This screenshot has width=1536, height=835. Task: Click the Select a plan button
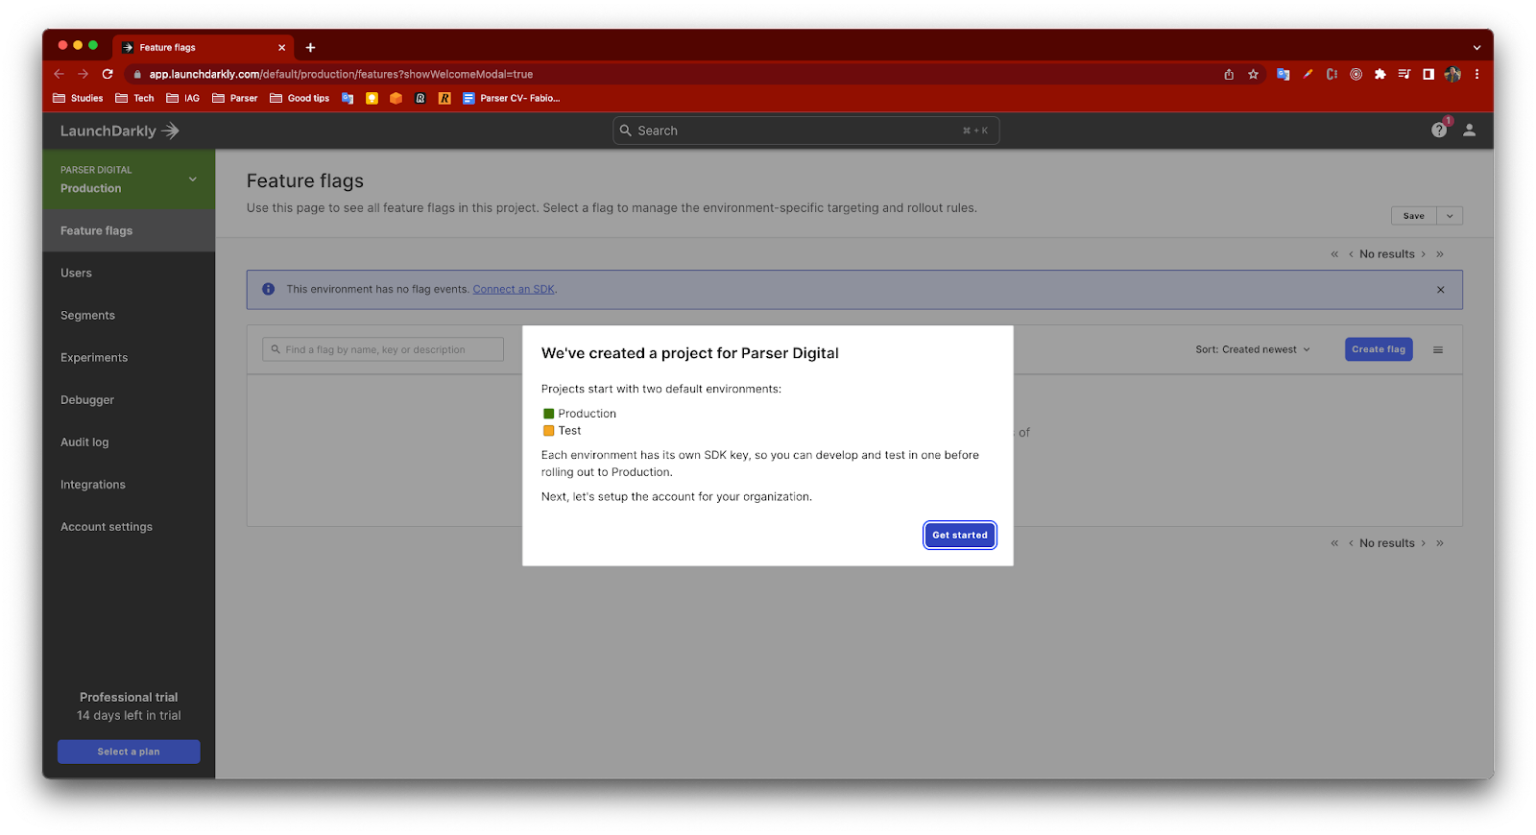pyautogui.click(x=129, y=752)
